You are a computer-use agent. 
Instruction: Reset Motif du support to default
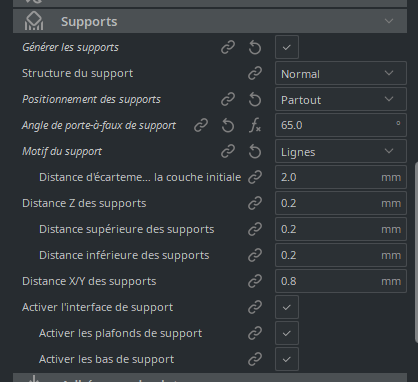(x=255, y=152)
